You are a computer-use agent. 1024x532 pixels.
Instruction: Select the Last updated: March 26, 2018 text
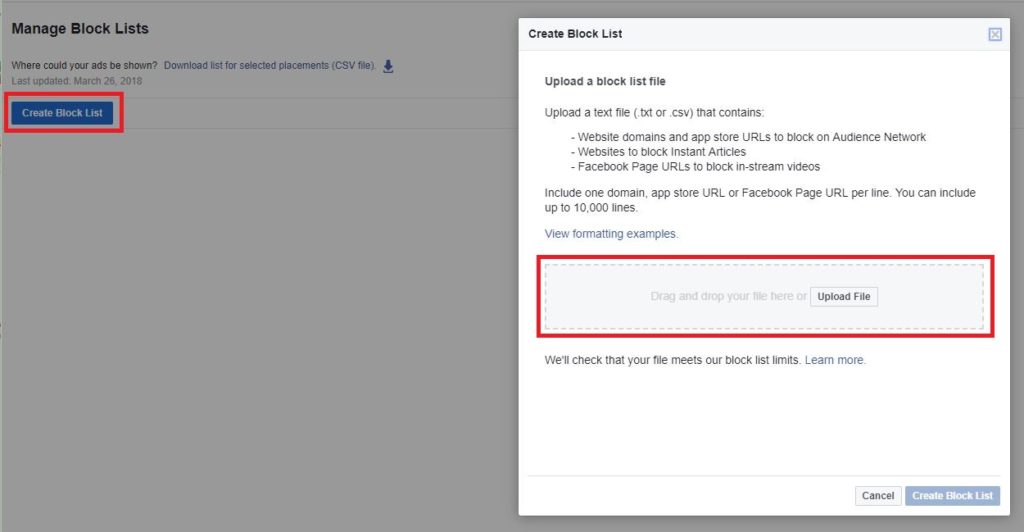tap(76, 81)
